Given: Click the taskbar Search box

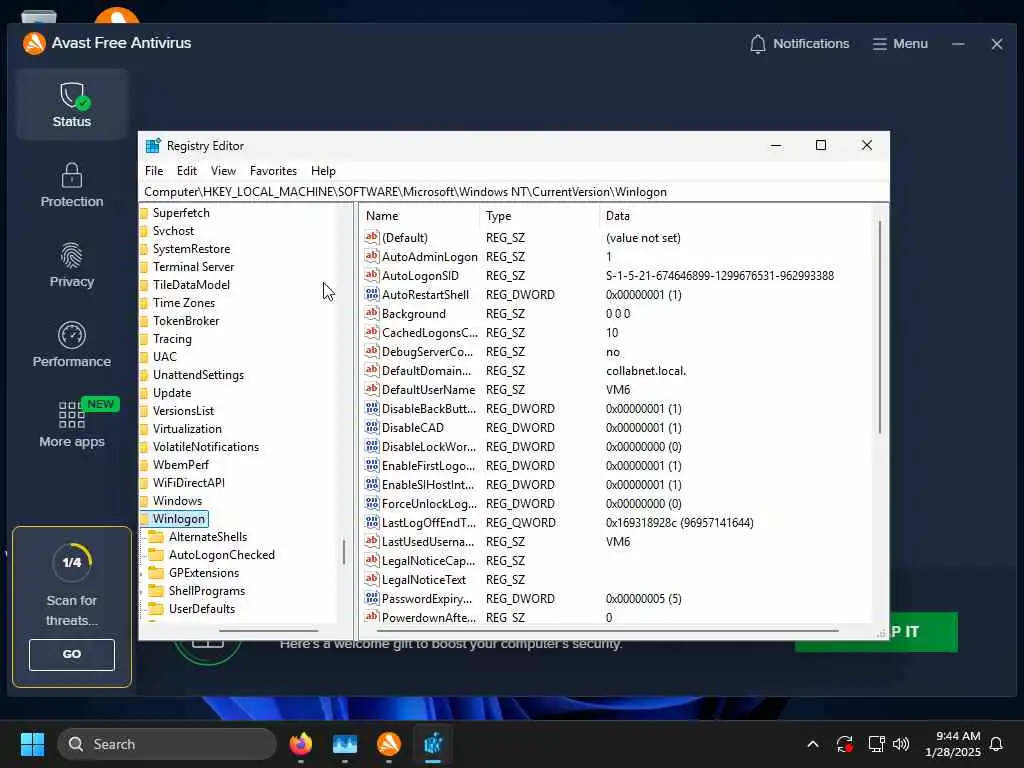Looking at the screenshot, I should point(167,744).
